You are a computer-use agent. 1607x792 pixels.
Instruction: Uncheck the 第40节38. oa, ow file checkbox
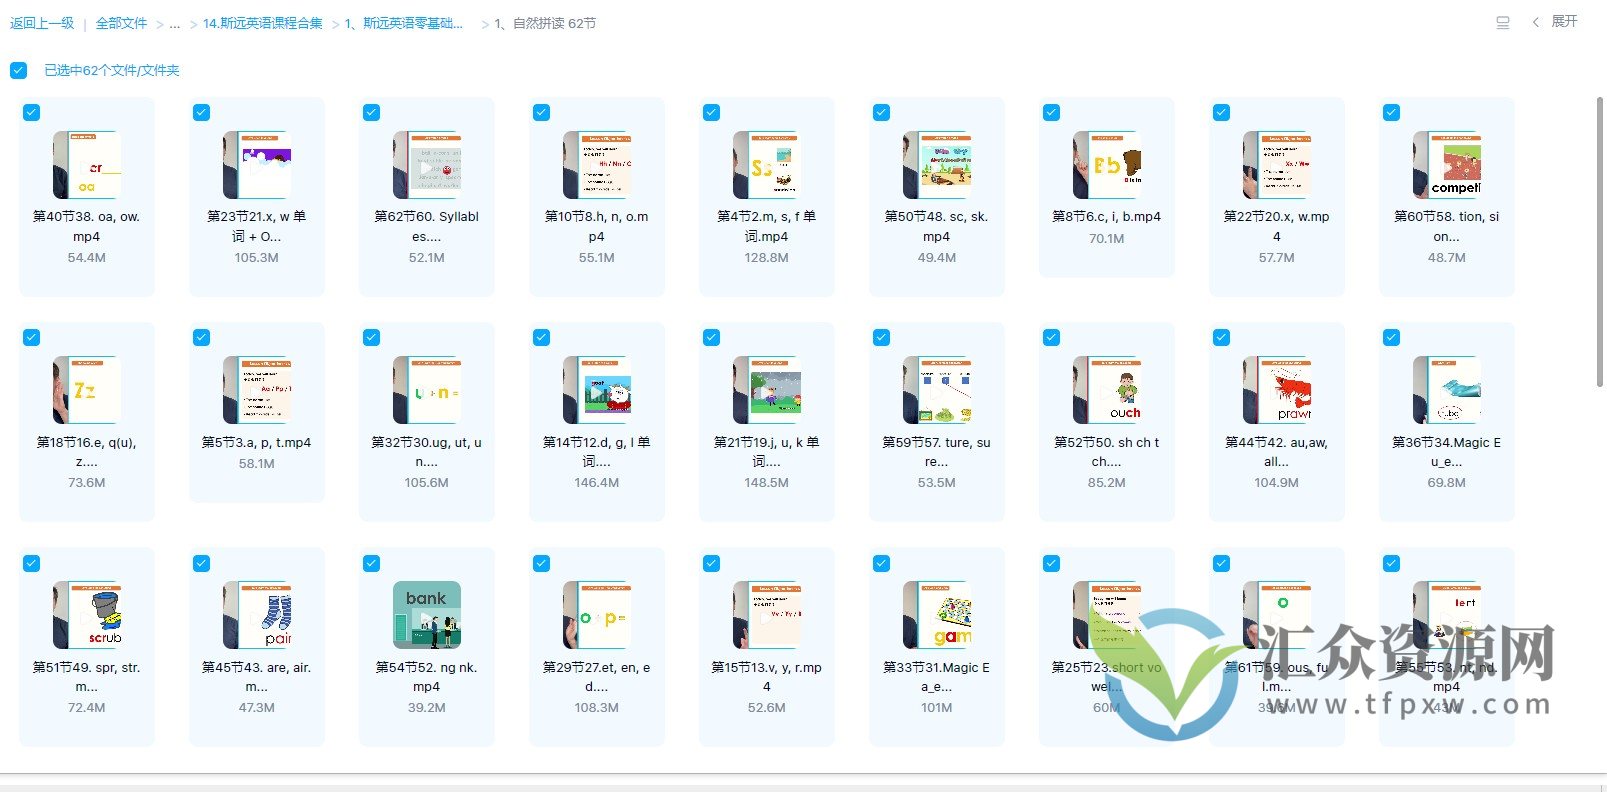tap(32, 113)
